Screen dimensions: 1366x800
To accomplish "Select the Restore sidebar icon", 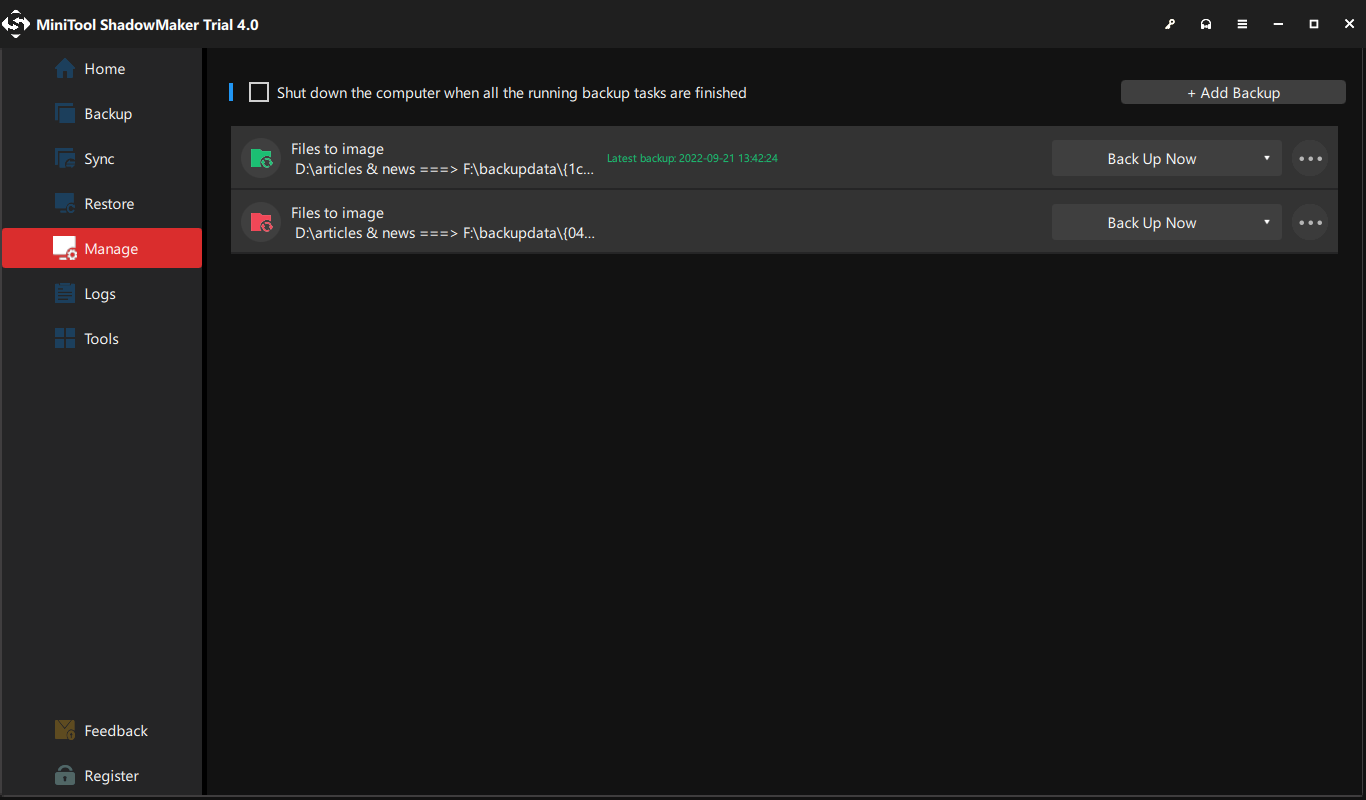I will [64, 203].
